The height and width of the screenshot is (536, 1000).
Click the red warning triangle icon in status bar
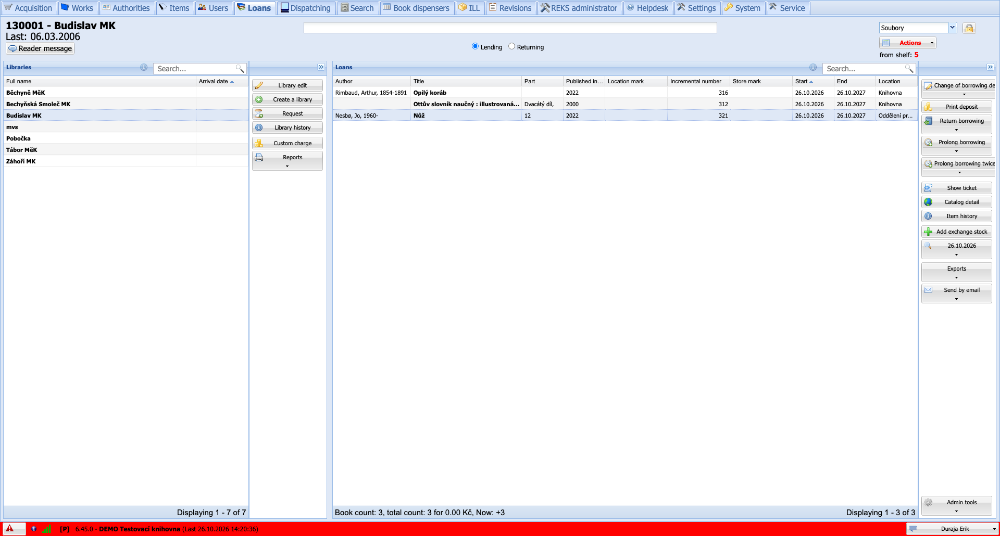[x=10, y=529]
